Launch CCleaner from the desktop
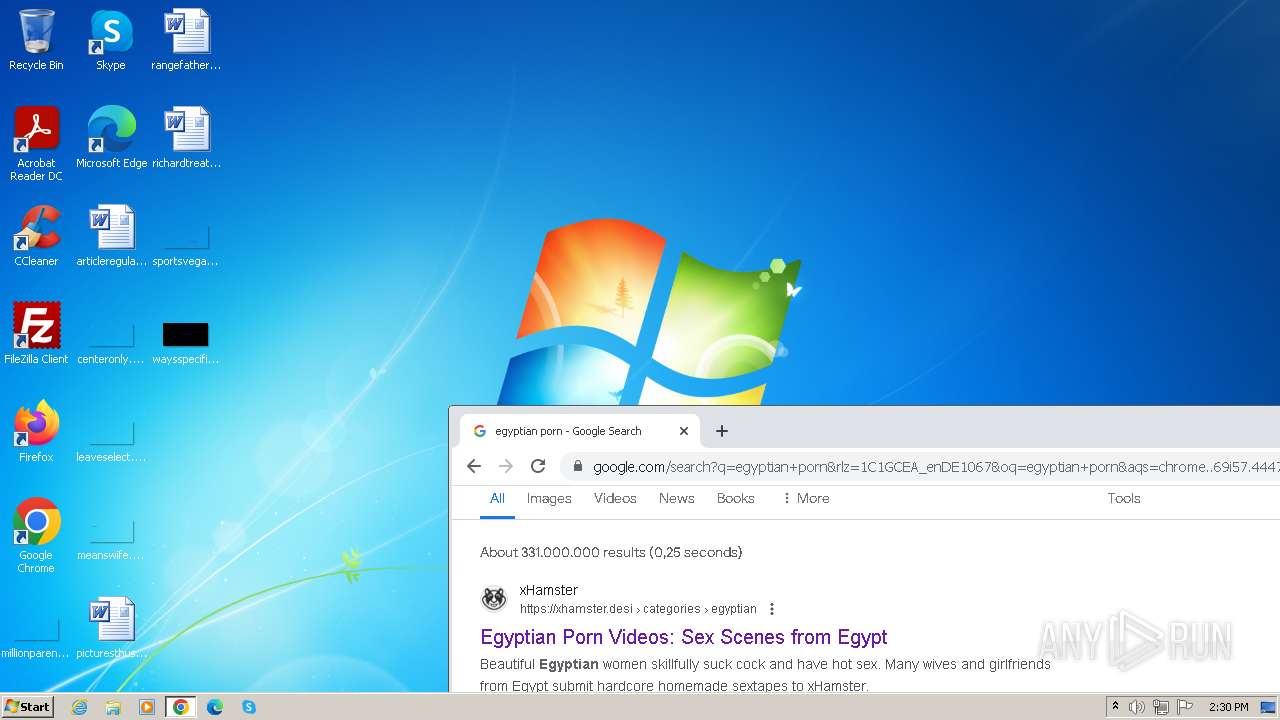 point(36,236)
